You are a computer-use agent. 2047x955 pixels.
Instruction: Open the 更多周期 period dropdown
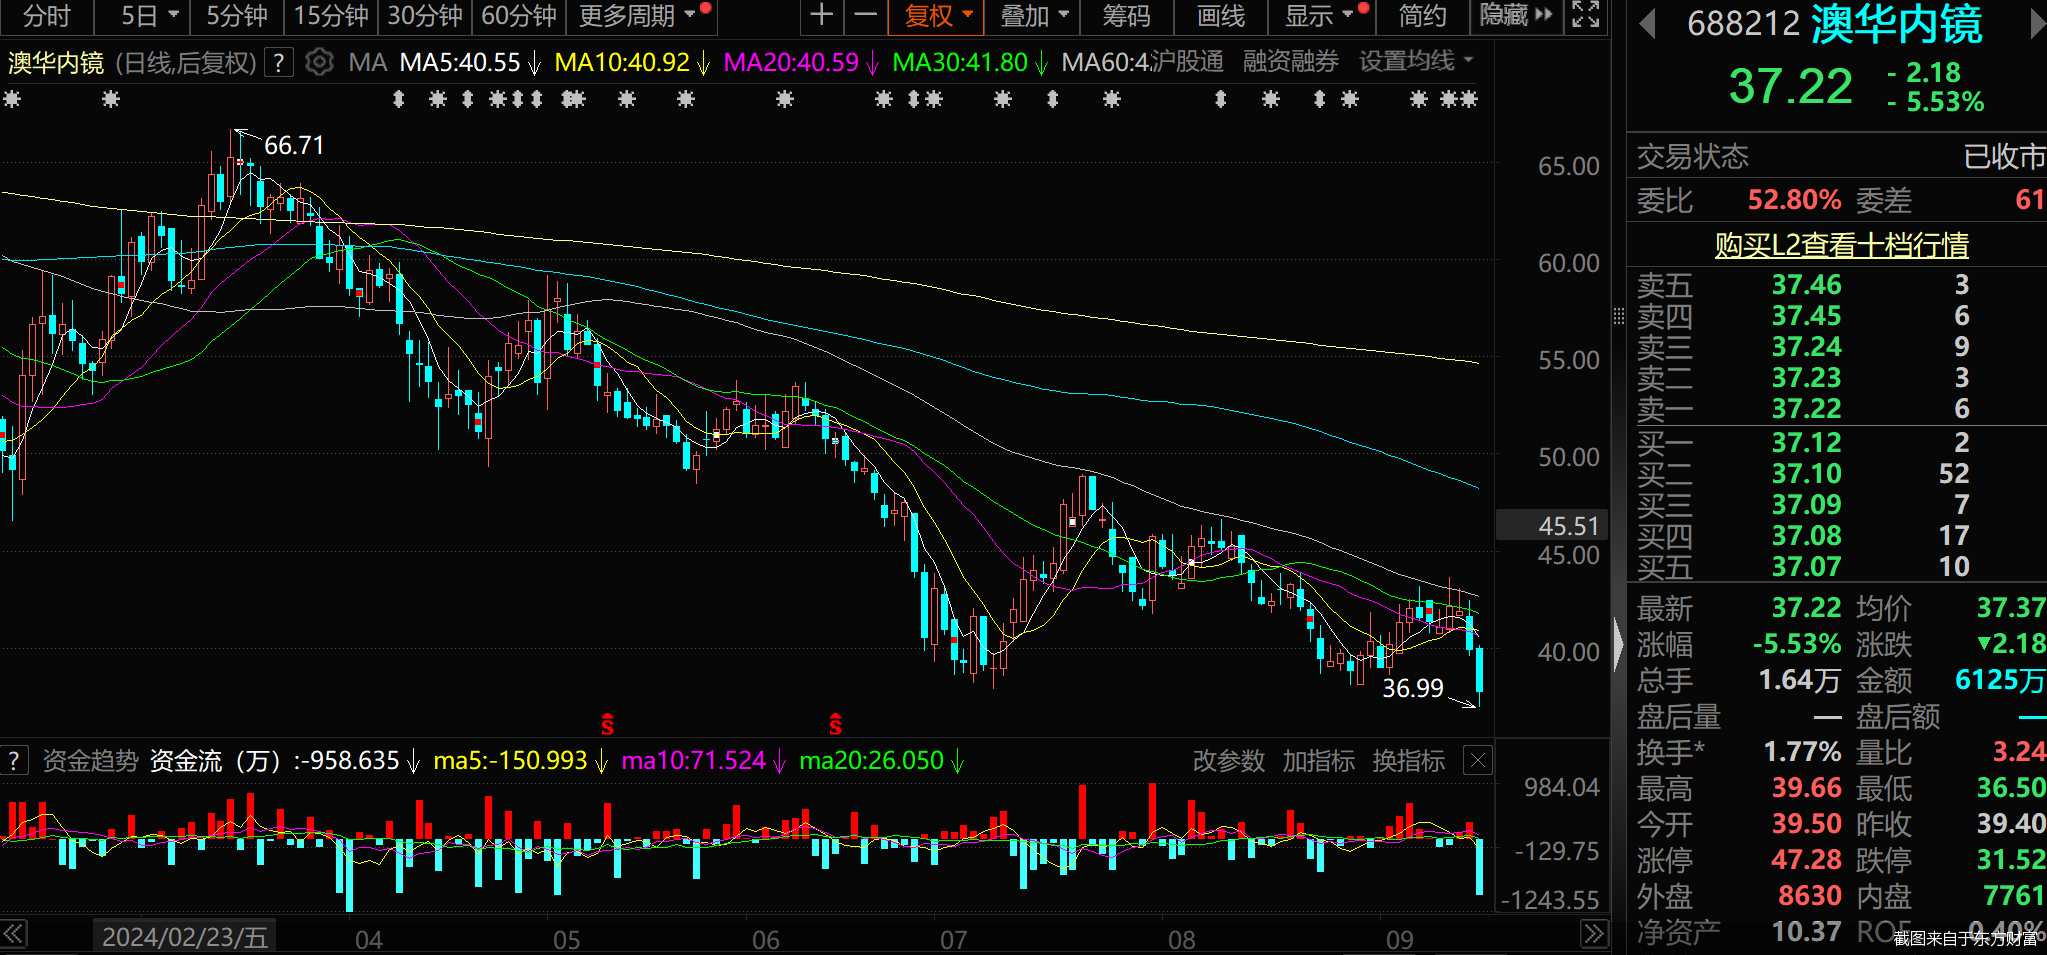point(636,16)
